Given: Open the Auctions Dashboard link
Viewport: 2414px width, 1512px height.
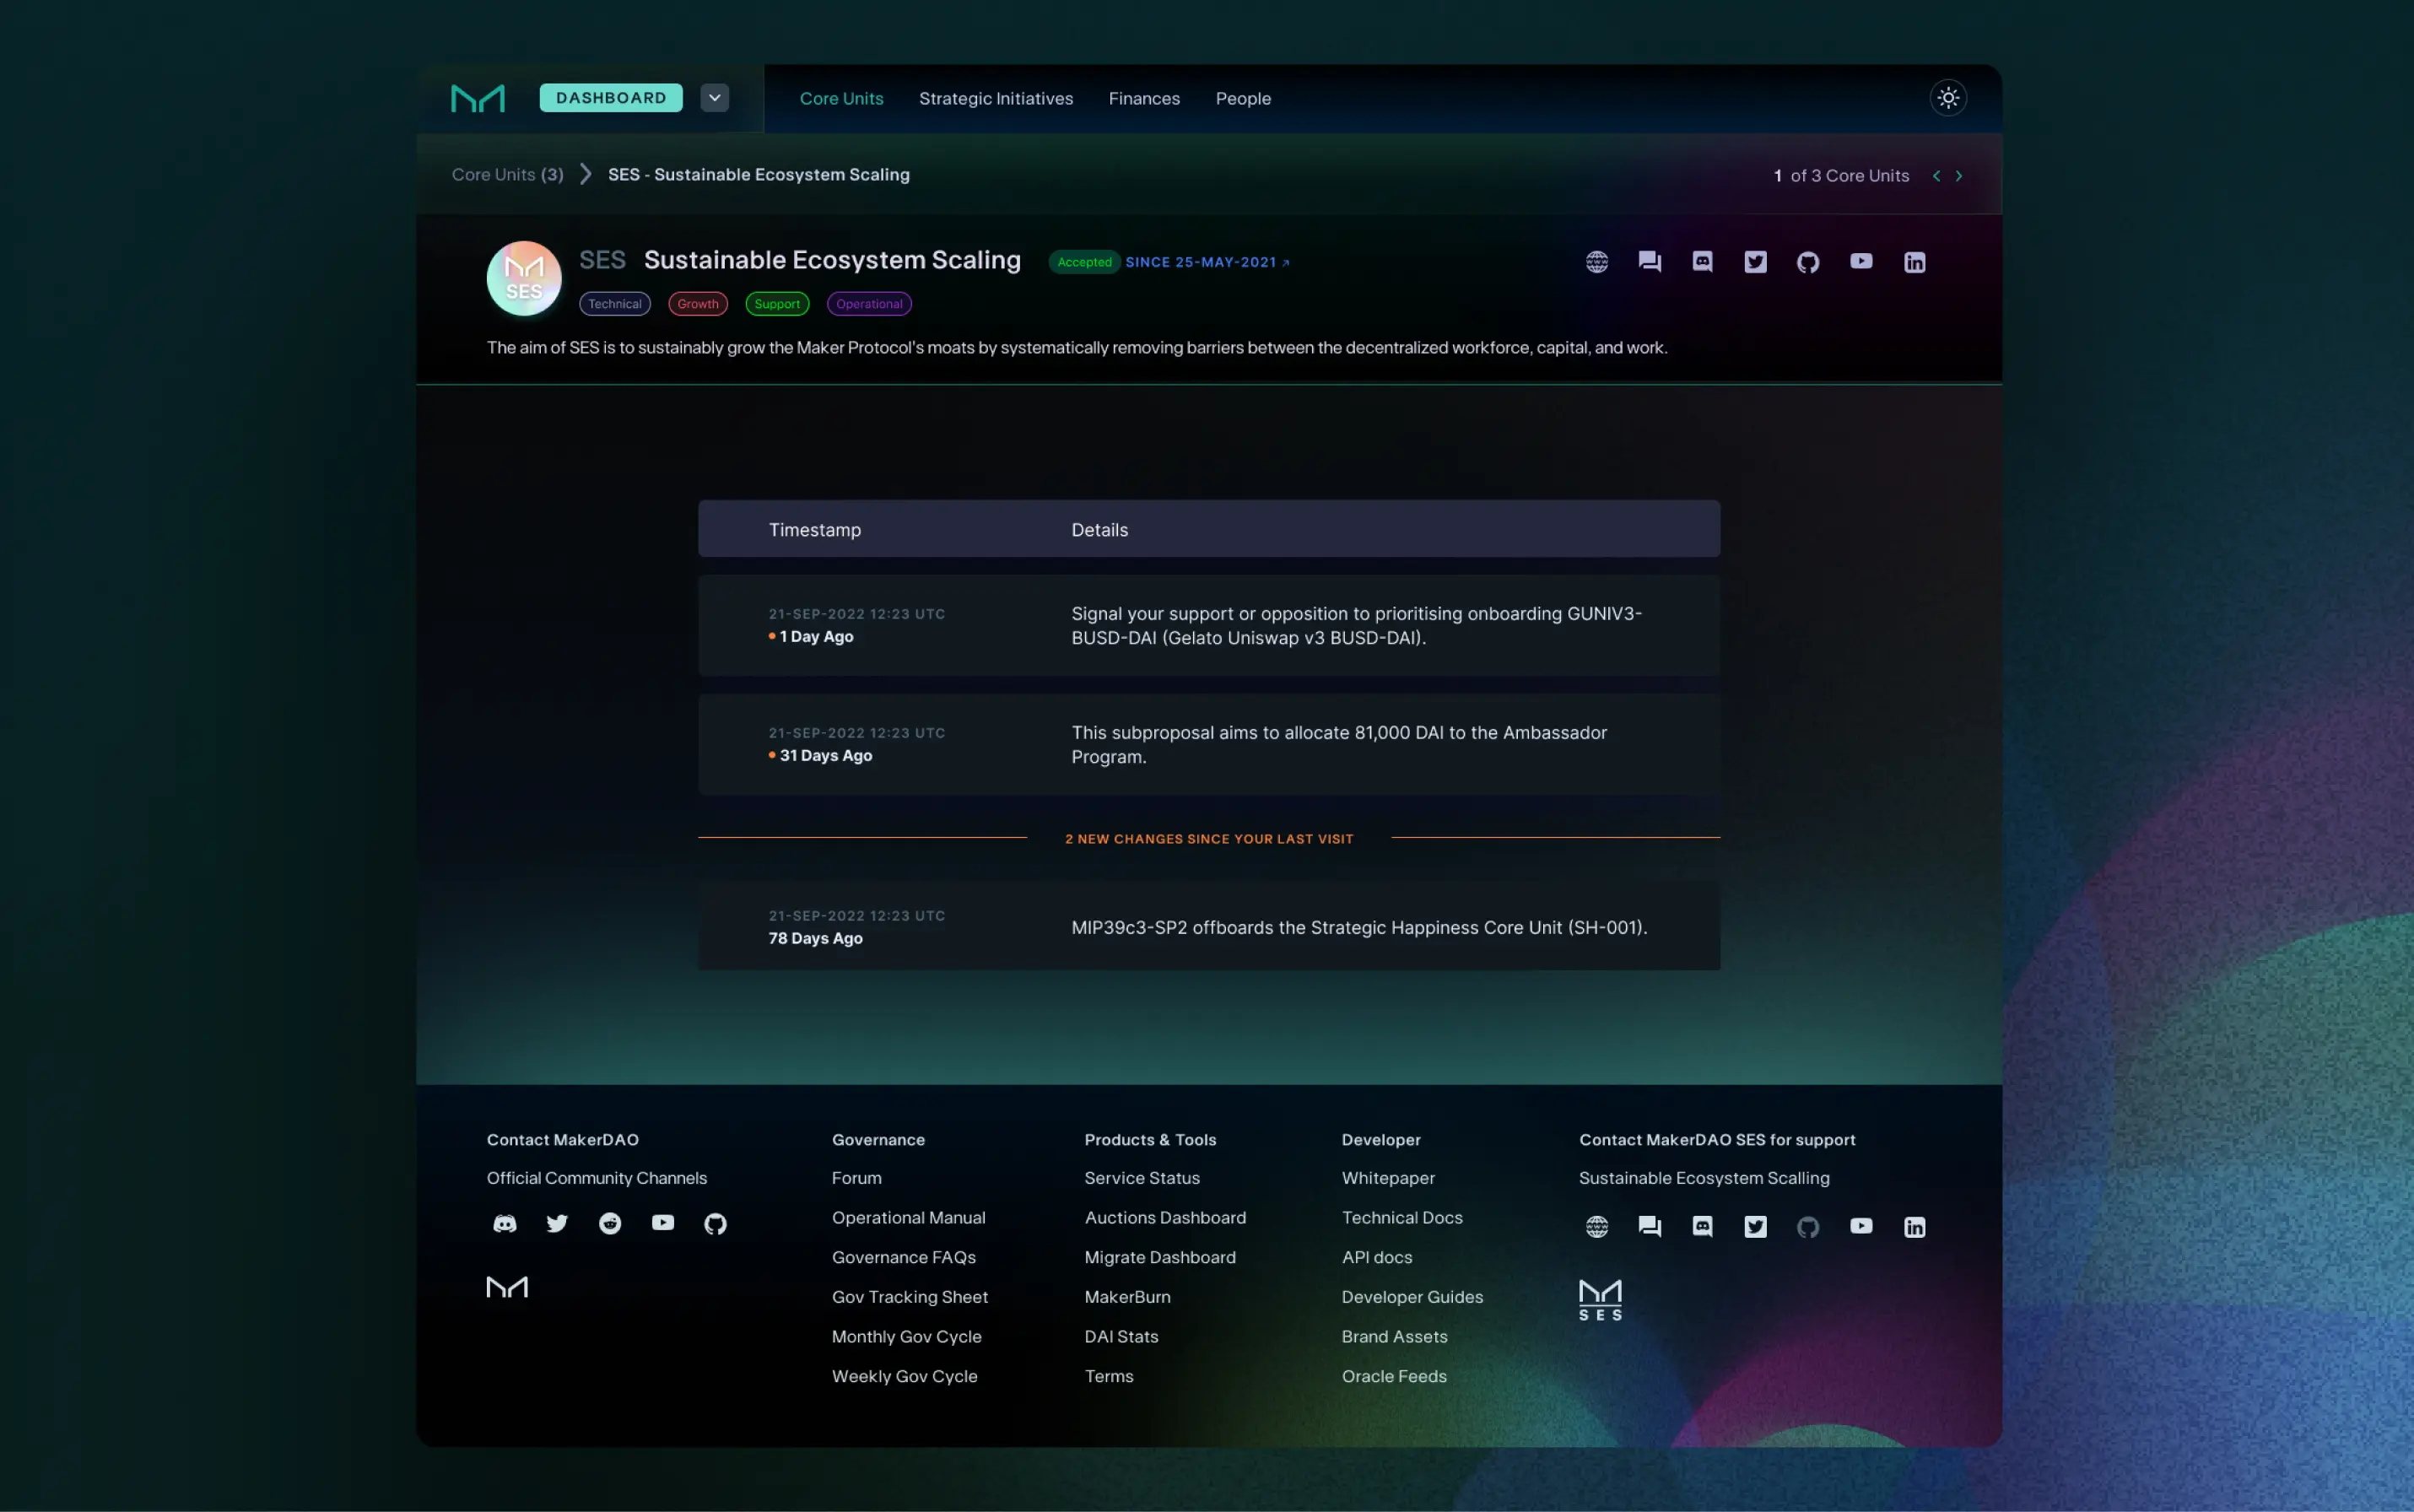Looking at the screenshot, I should (1165, 1218).
